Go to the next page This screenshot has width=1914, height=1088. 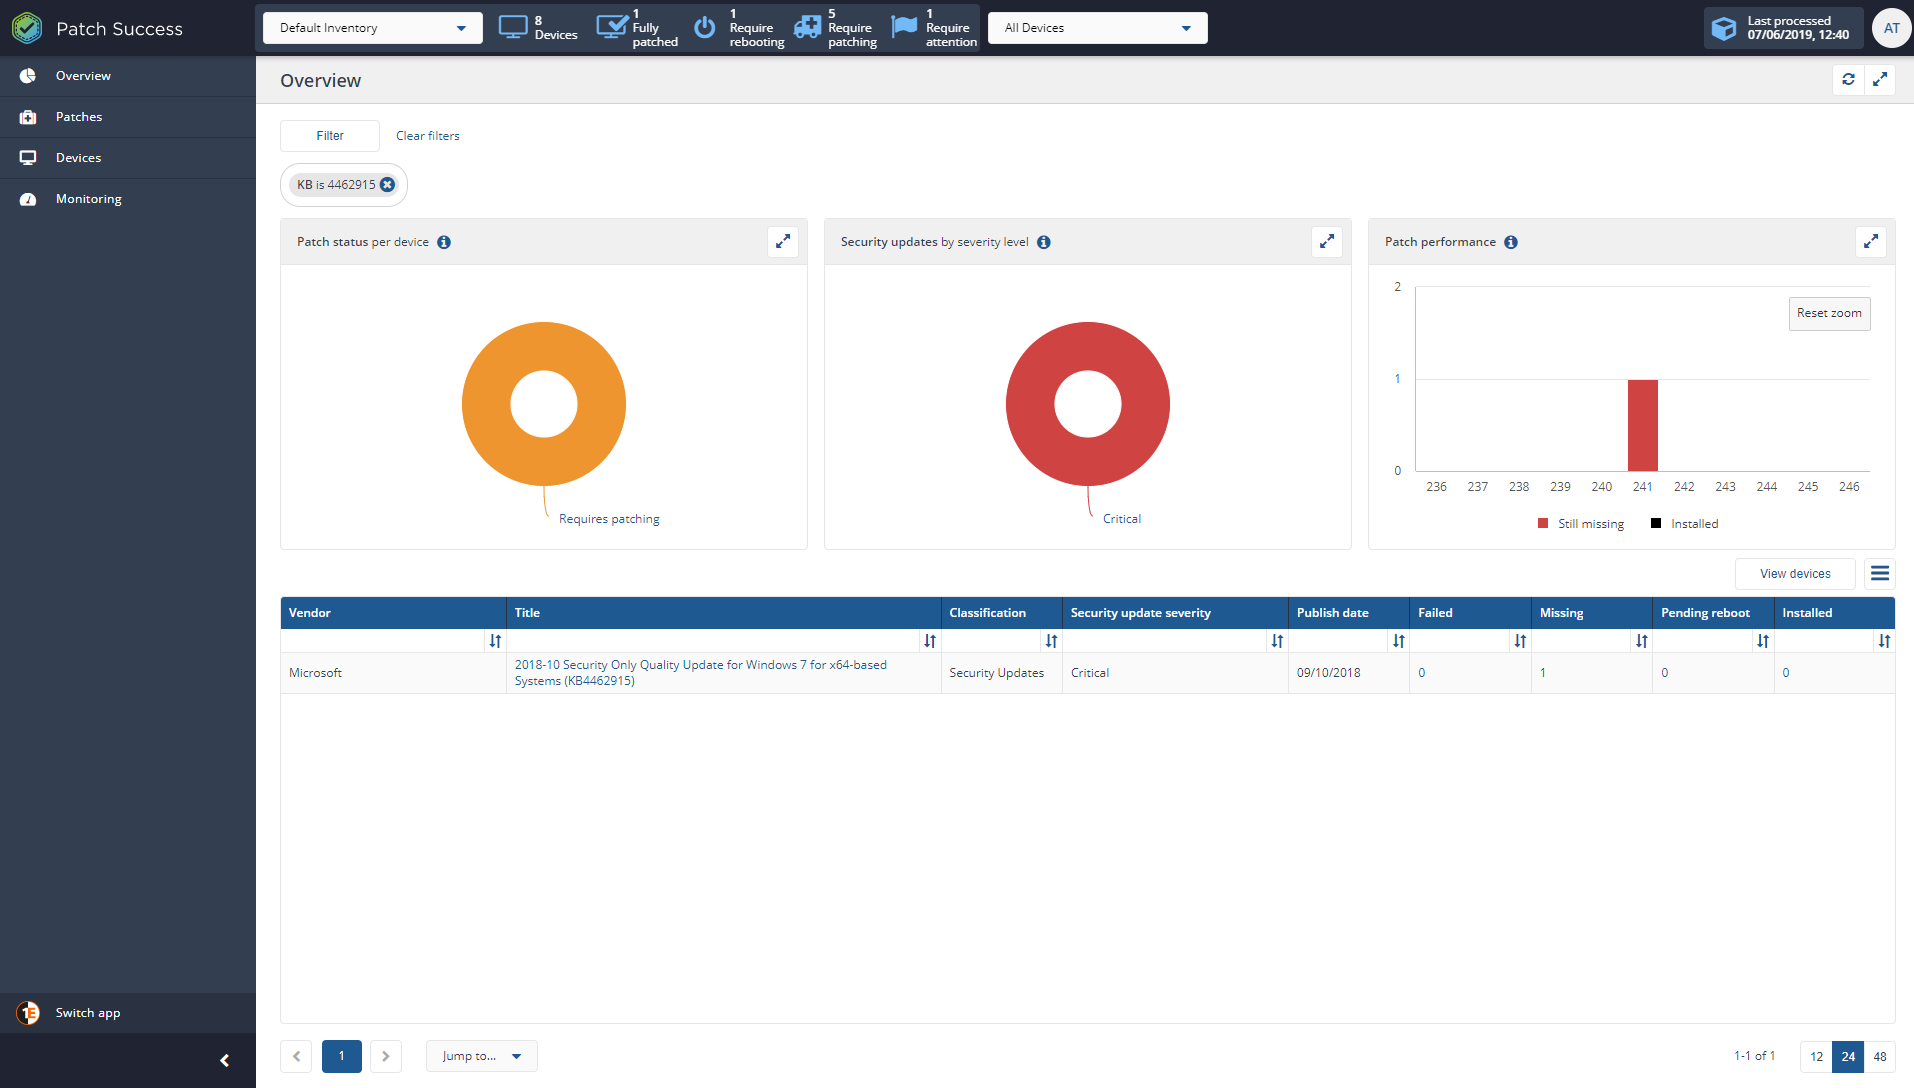pyautogui.click(x=386, y=1056)
